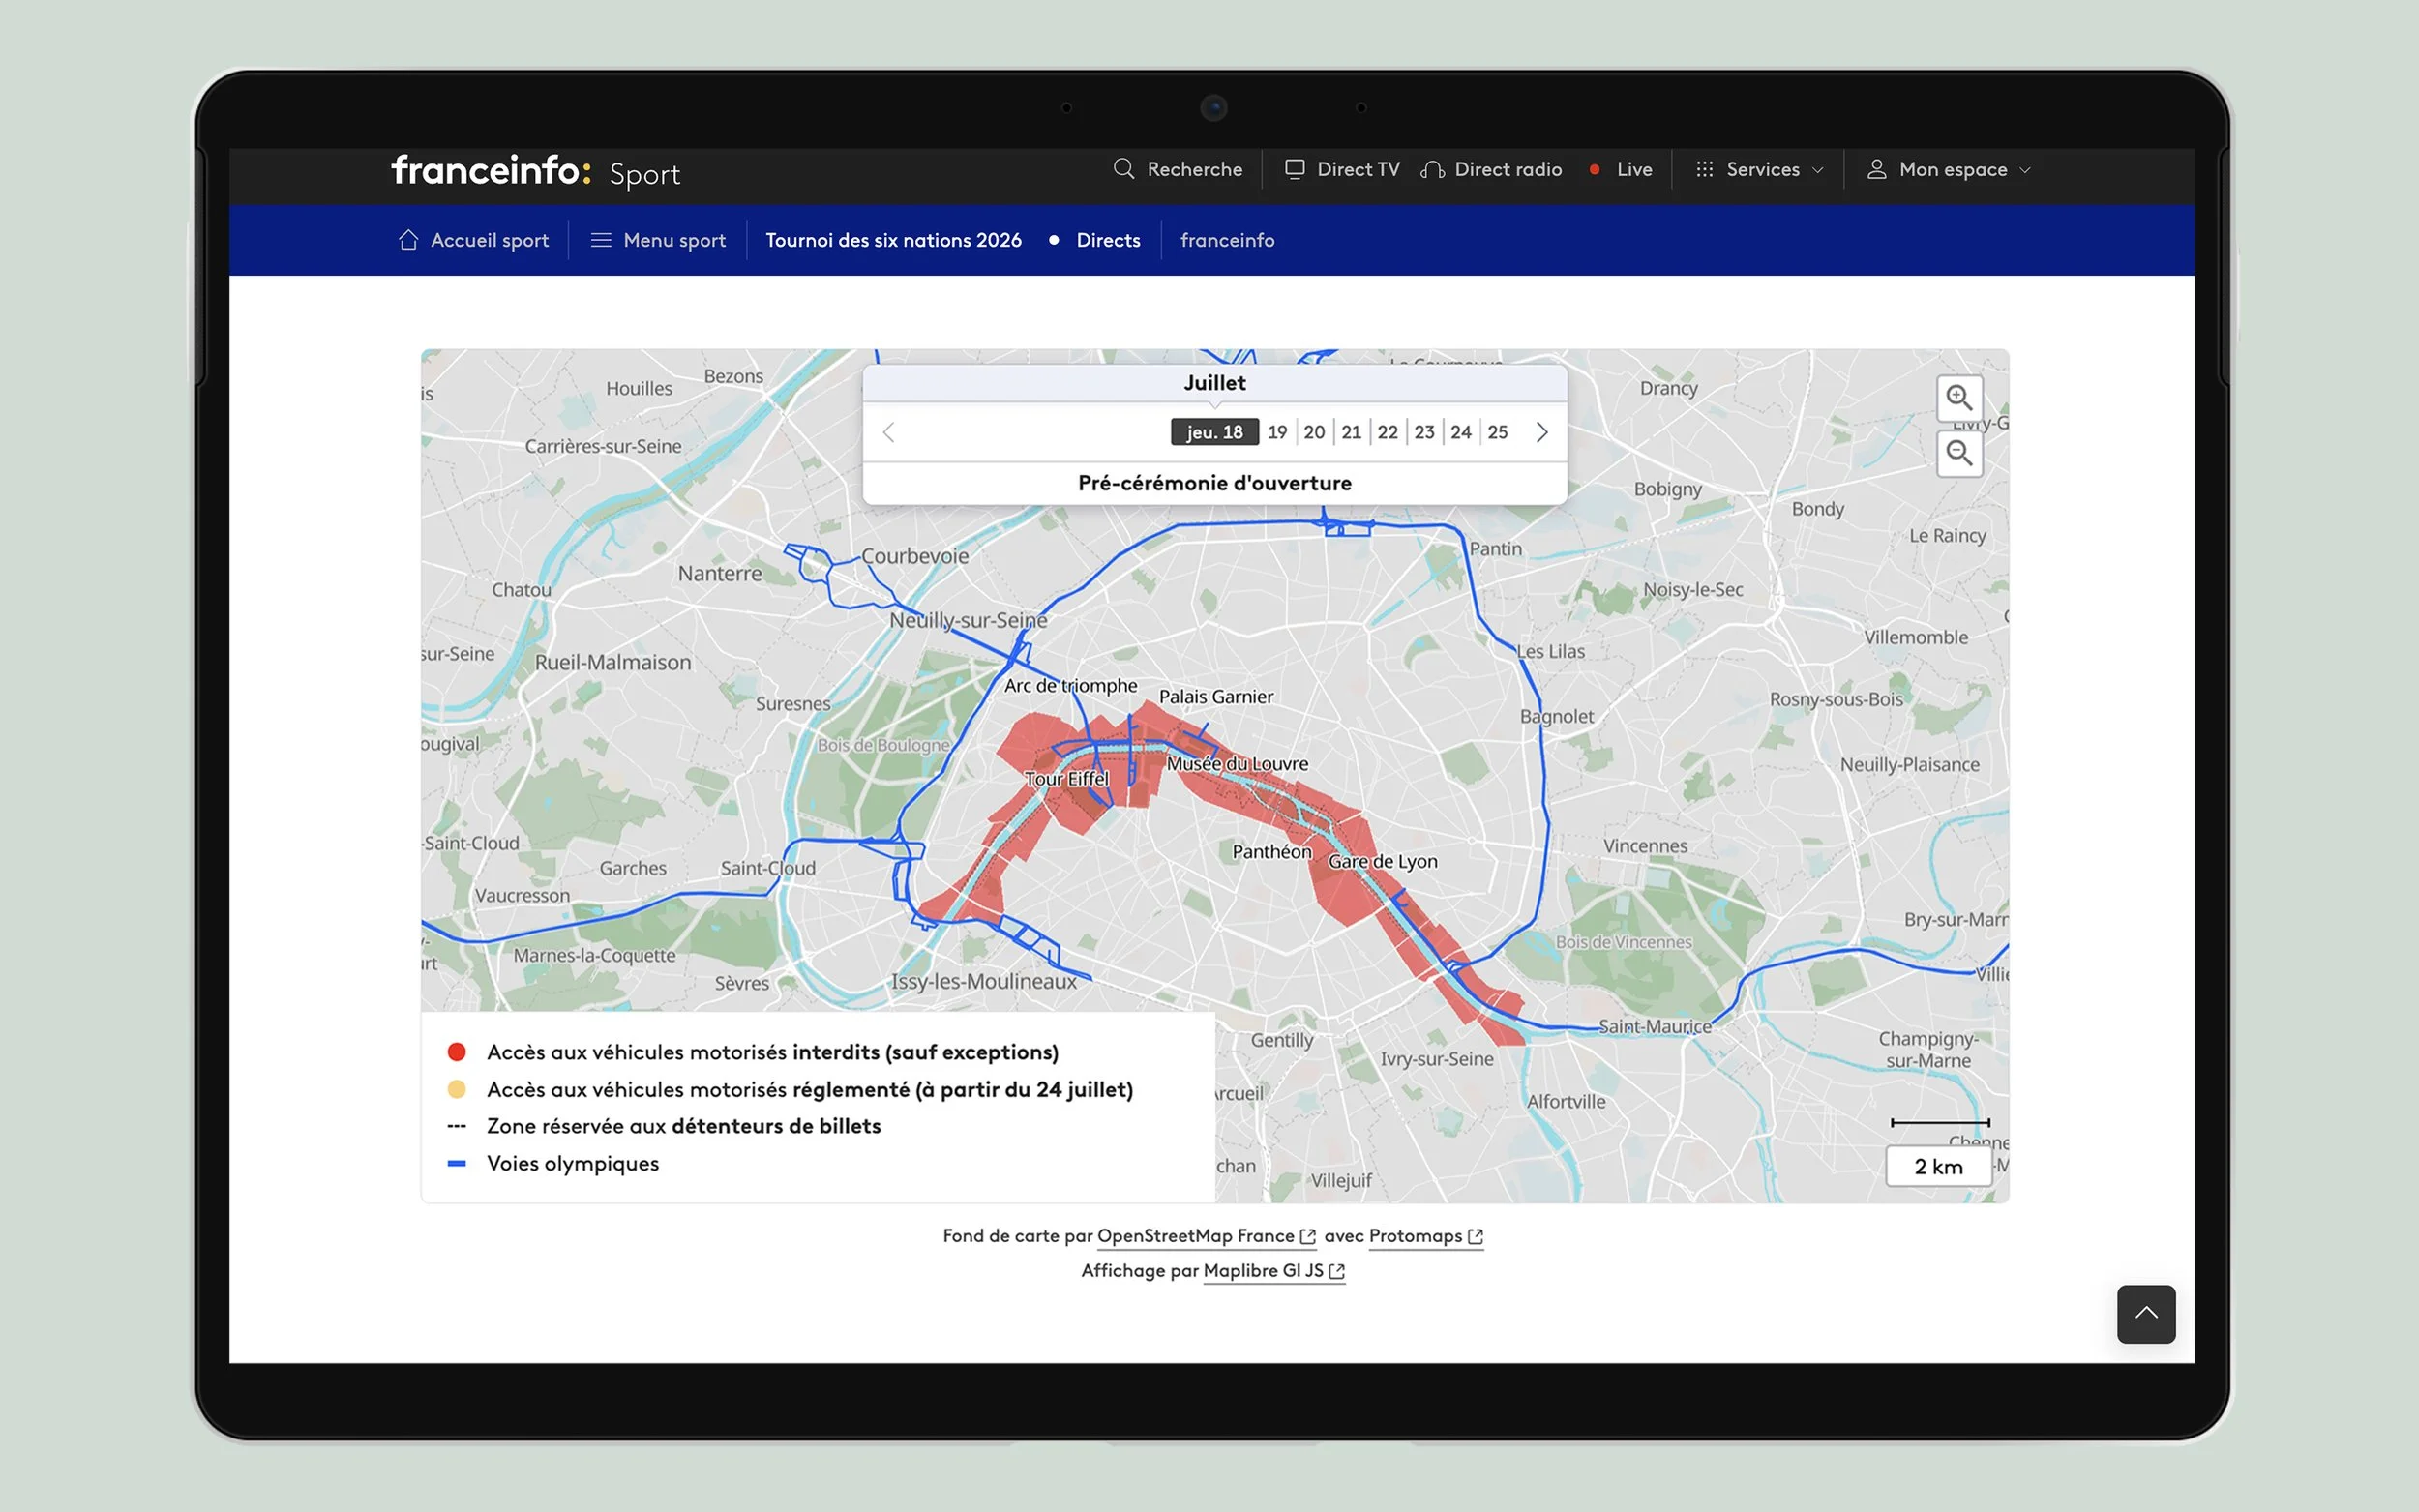The height and width of the screenshot is (1512, 2419).
Task: Click Pantin map label
Action: (x=1495, y=549)
